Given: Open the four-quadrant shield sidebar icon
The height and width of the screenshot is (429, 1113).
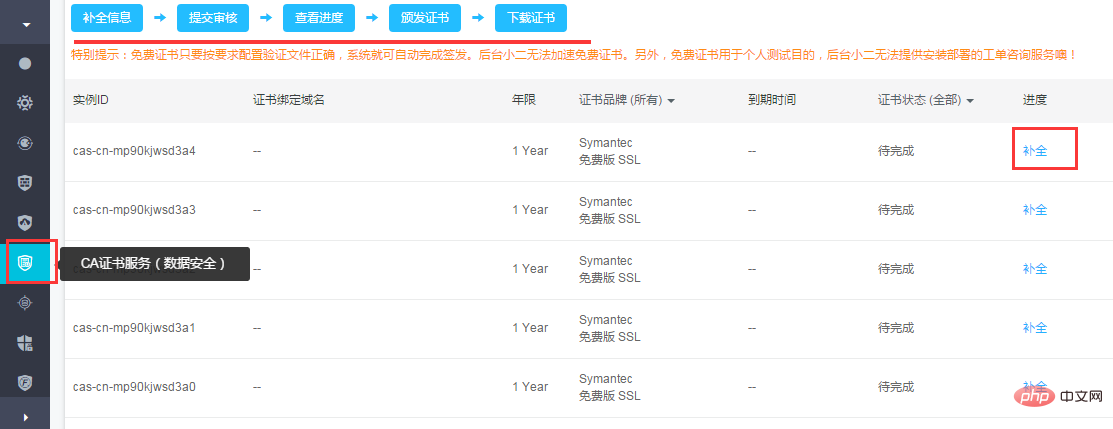Looking at the screenshot, I should pos(25,343).
